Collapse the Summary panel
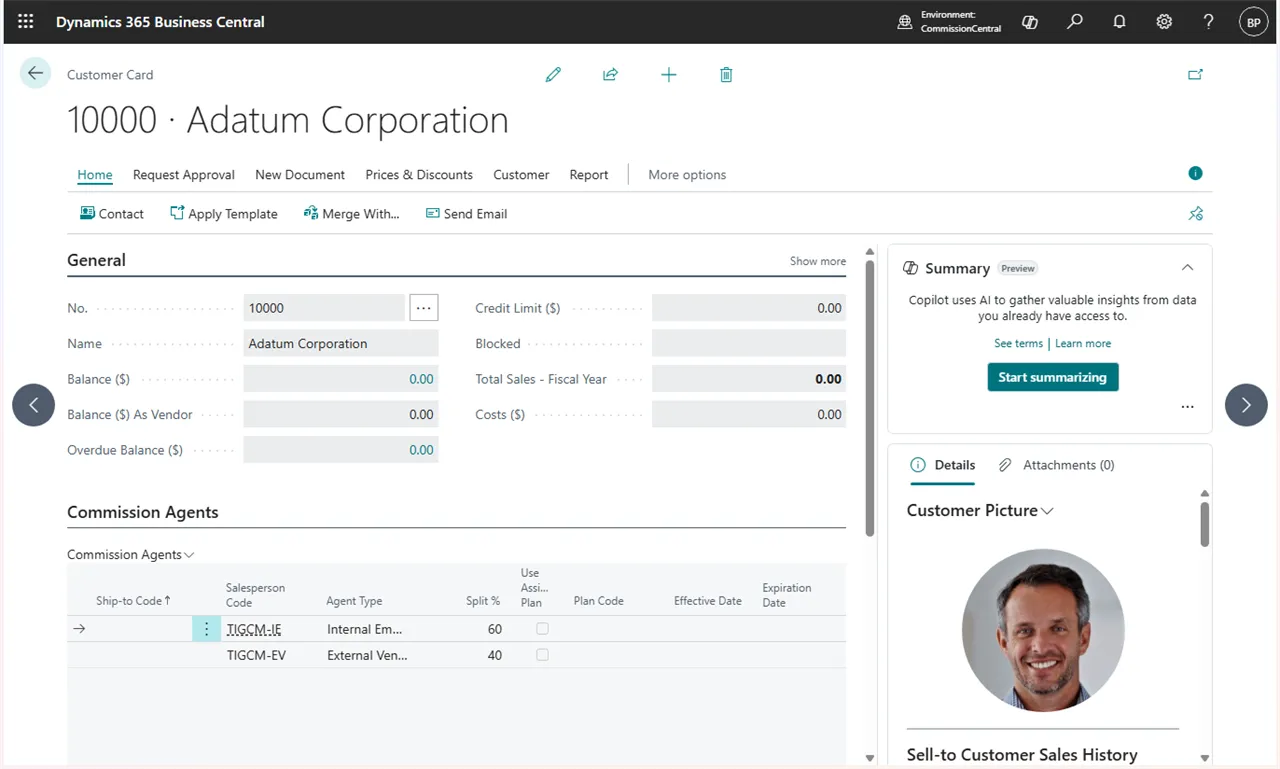Viewport: 1280px width, 769px height. click(1187, 268)
